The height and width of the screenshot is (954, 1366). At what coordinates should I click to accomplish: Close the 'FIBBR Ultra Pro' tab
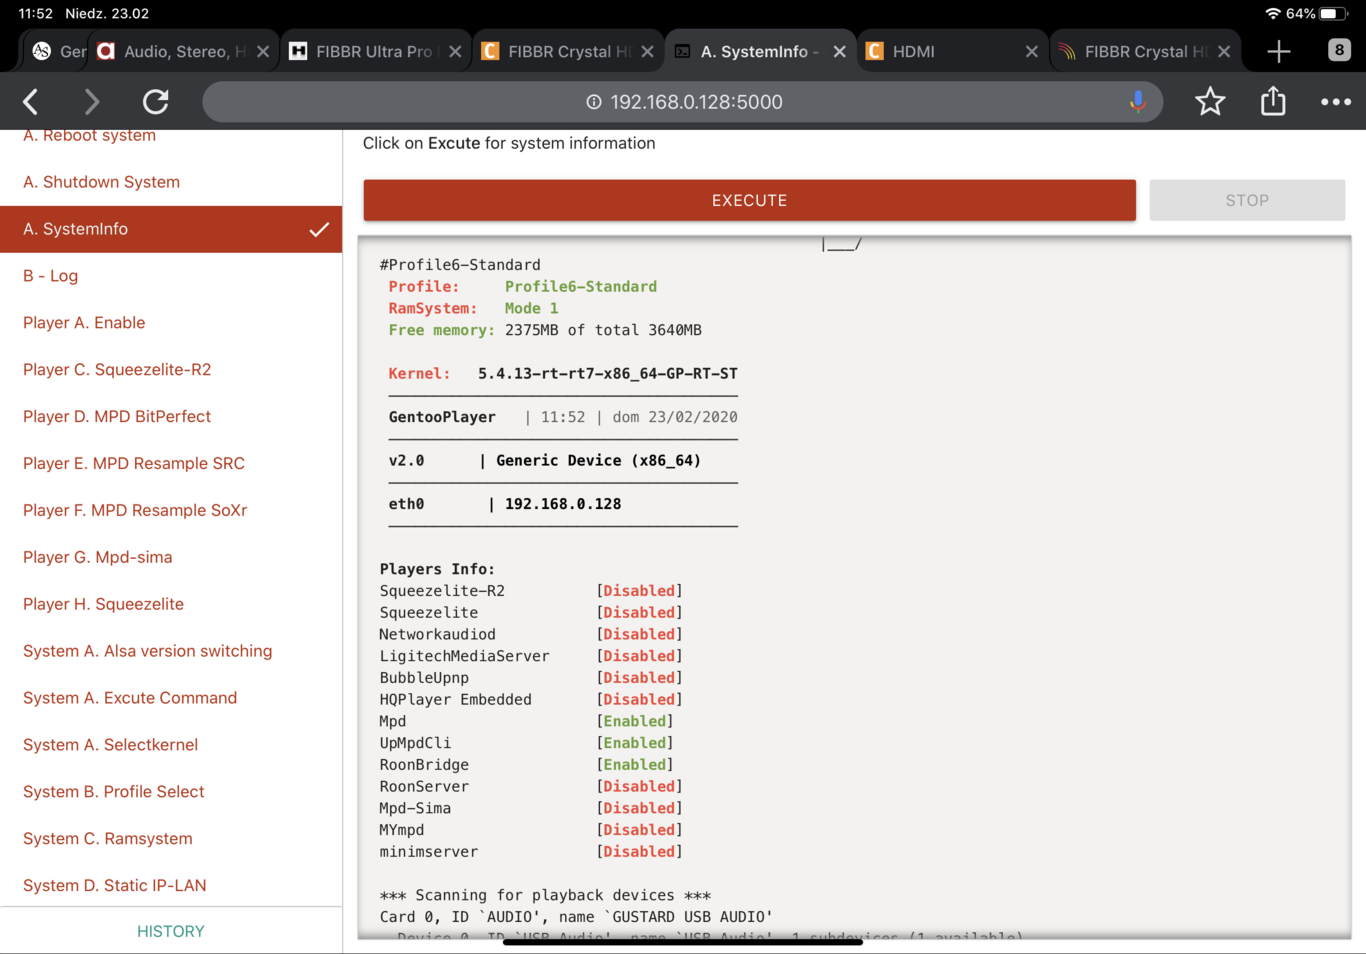tap(455, 51)
